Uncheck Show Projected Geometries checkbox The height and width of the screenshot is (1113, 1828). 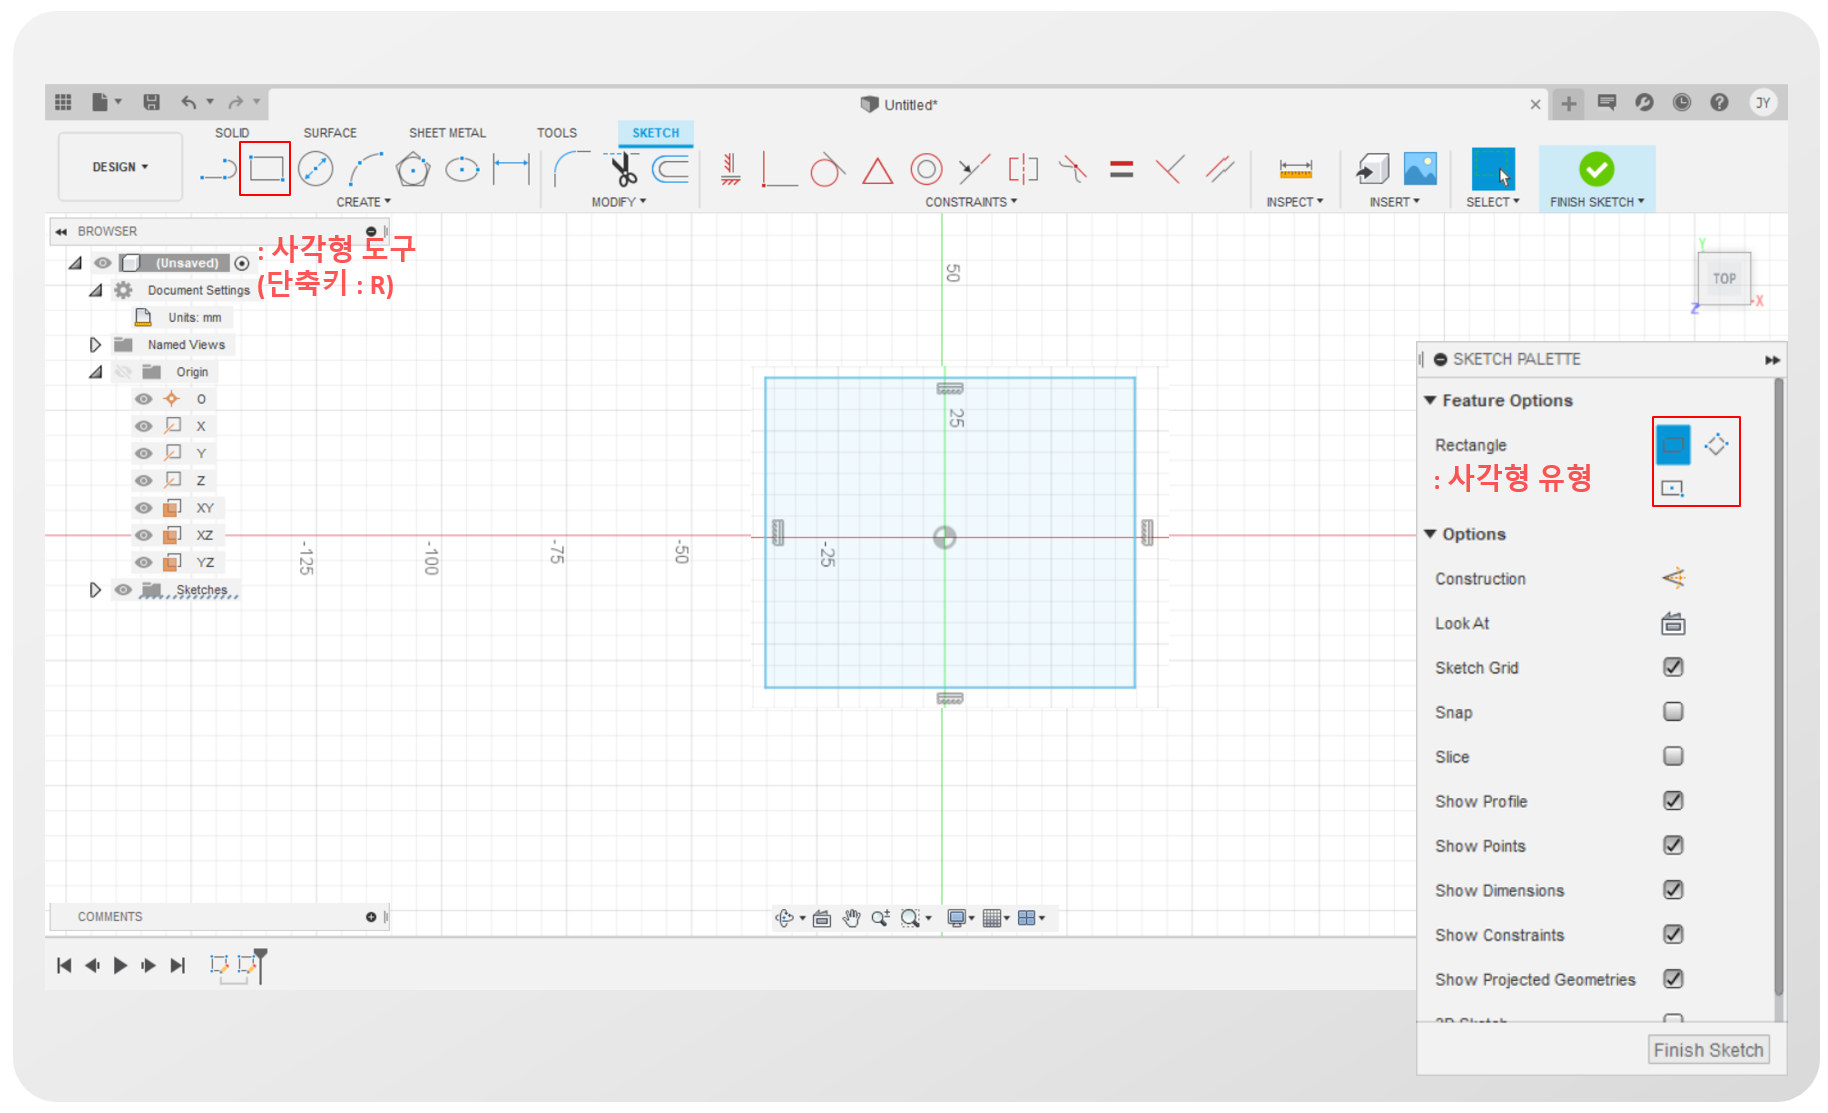tap(1673, 979)
